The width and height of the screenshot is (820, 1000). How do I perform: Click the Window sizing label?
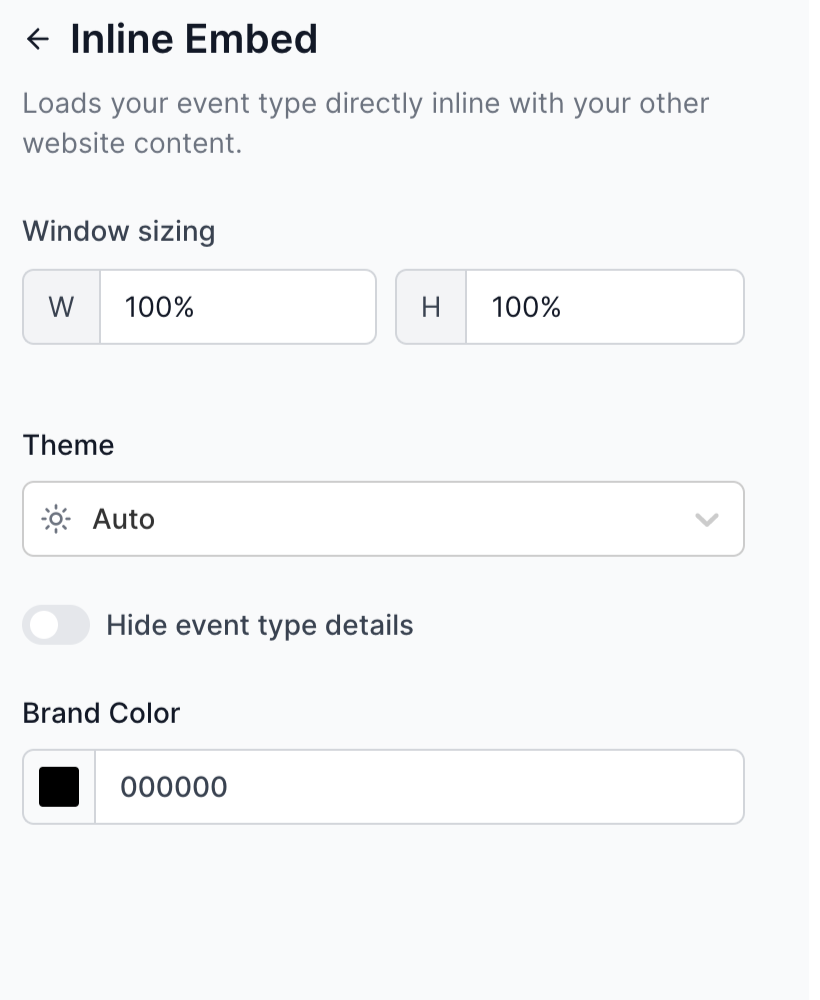[x=118, y=231]
